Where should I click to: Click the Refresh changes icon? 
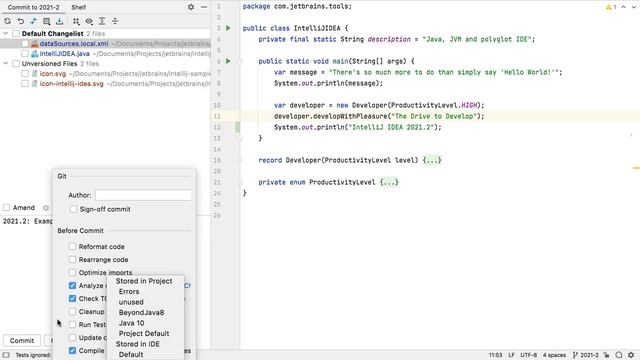coord(7,21)
